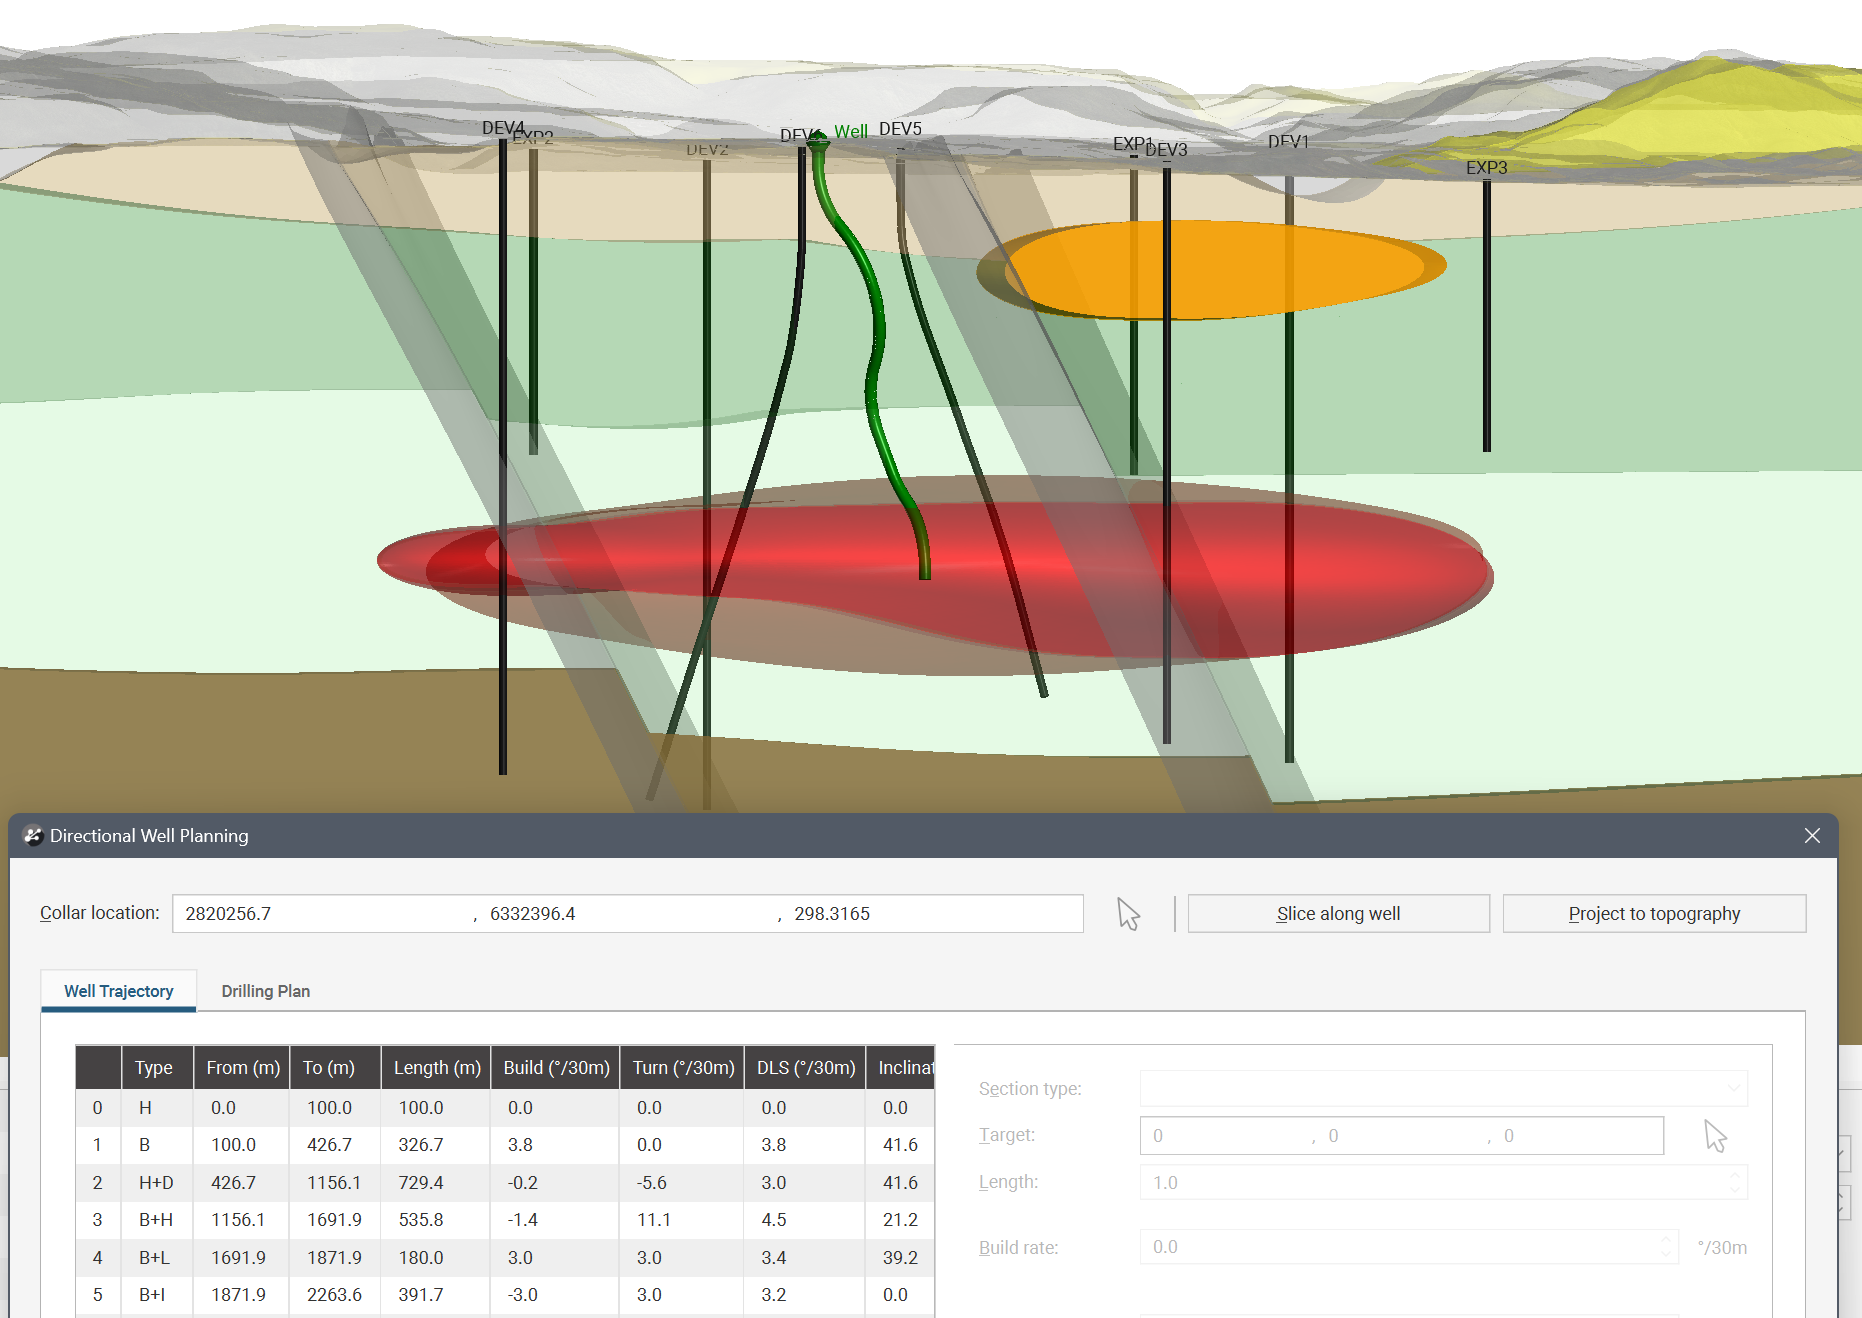Click the Length spinner arrows

(1735, 1183)
